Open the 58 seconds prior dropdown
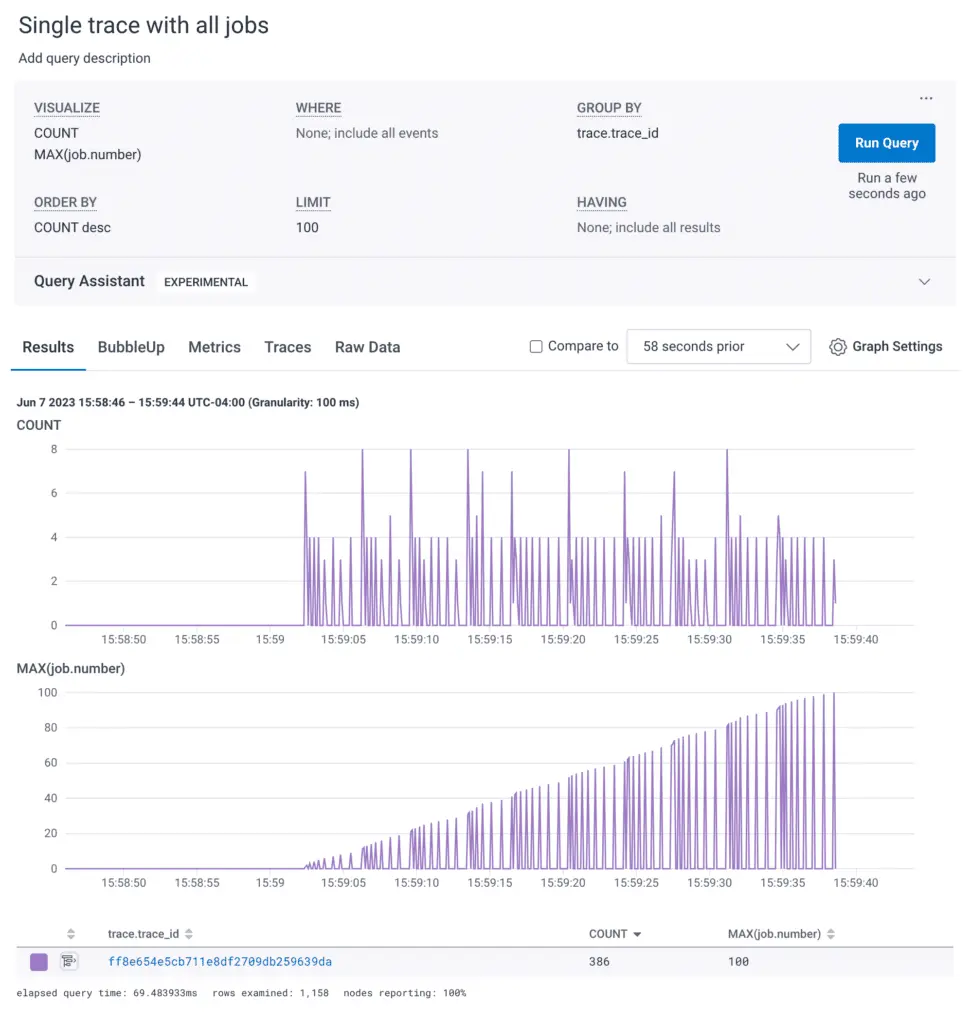Screen dimensions: 971x1024 click(718, 347)
